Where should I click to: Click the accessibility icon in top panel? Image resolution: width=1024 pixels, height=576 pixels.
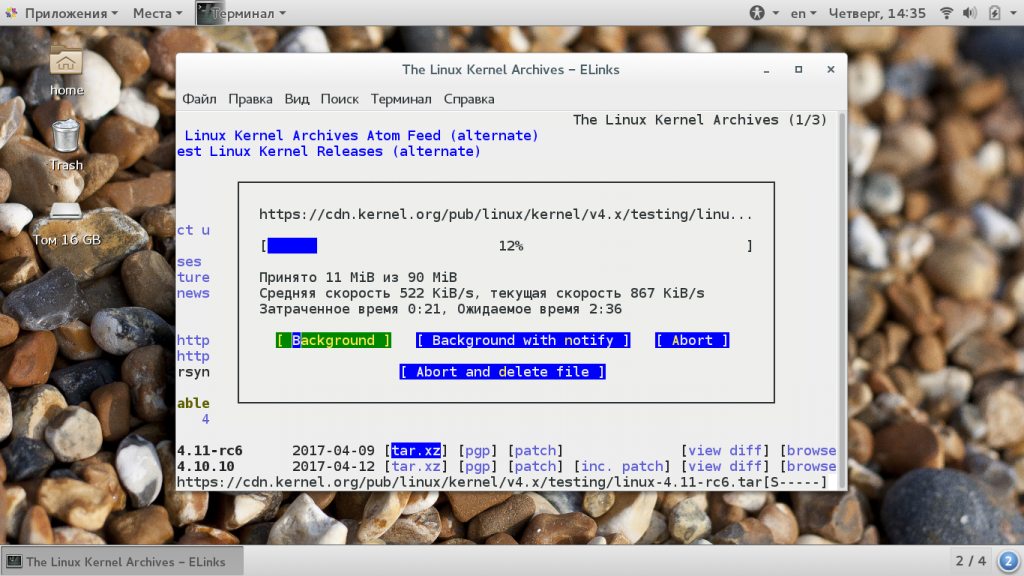pyautogui.click(x=757, y=13)
